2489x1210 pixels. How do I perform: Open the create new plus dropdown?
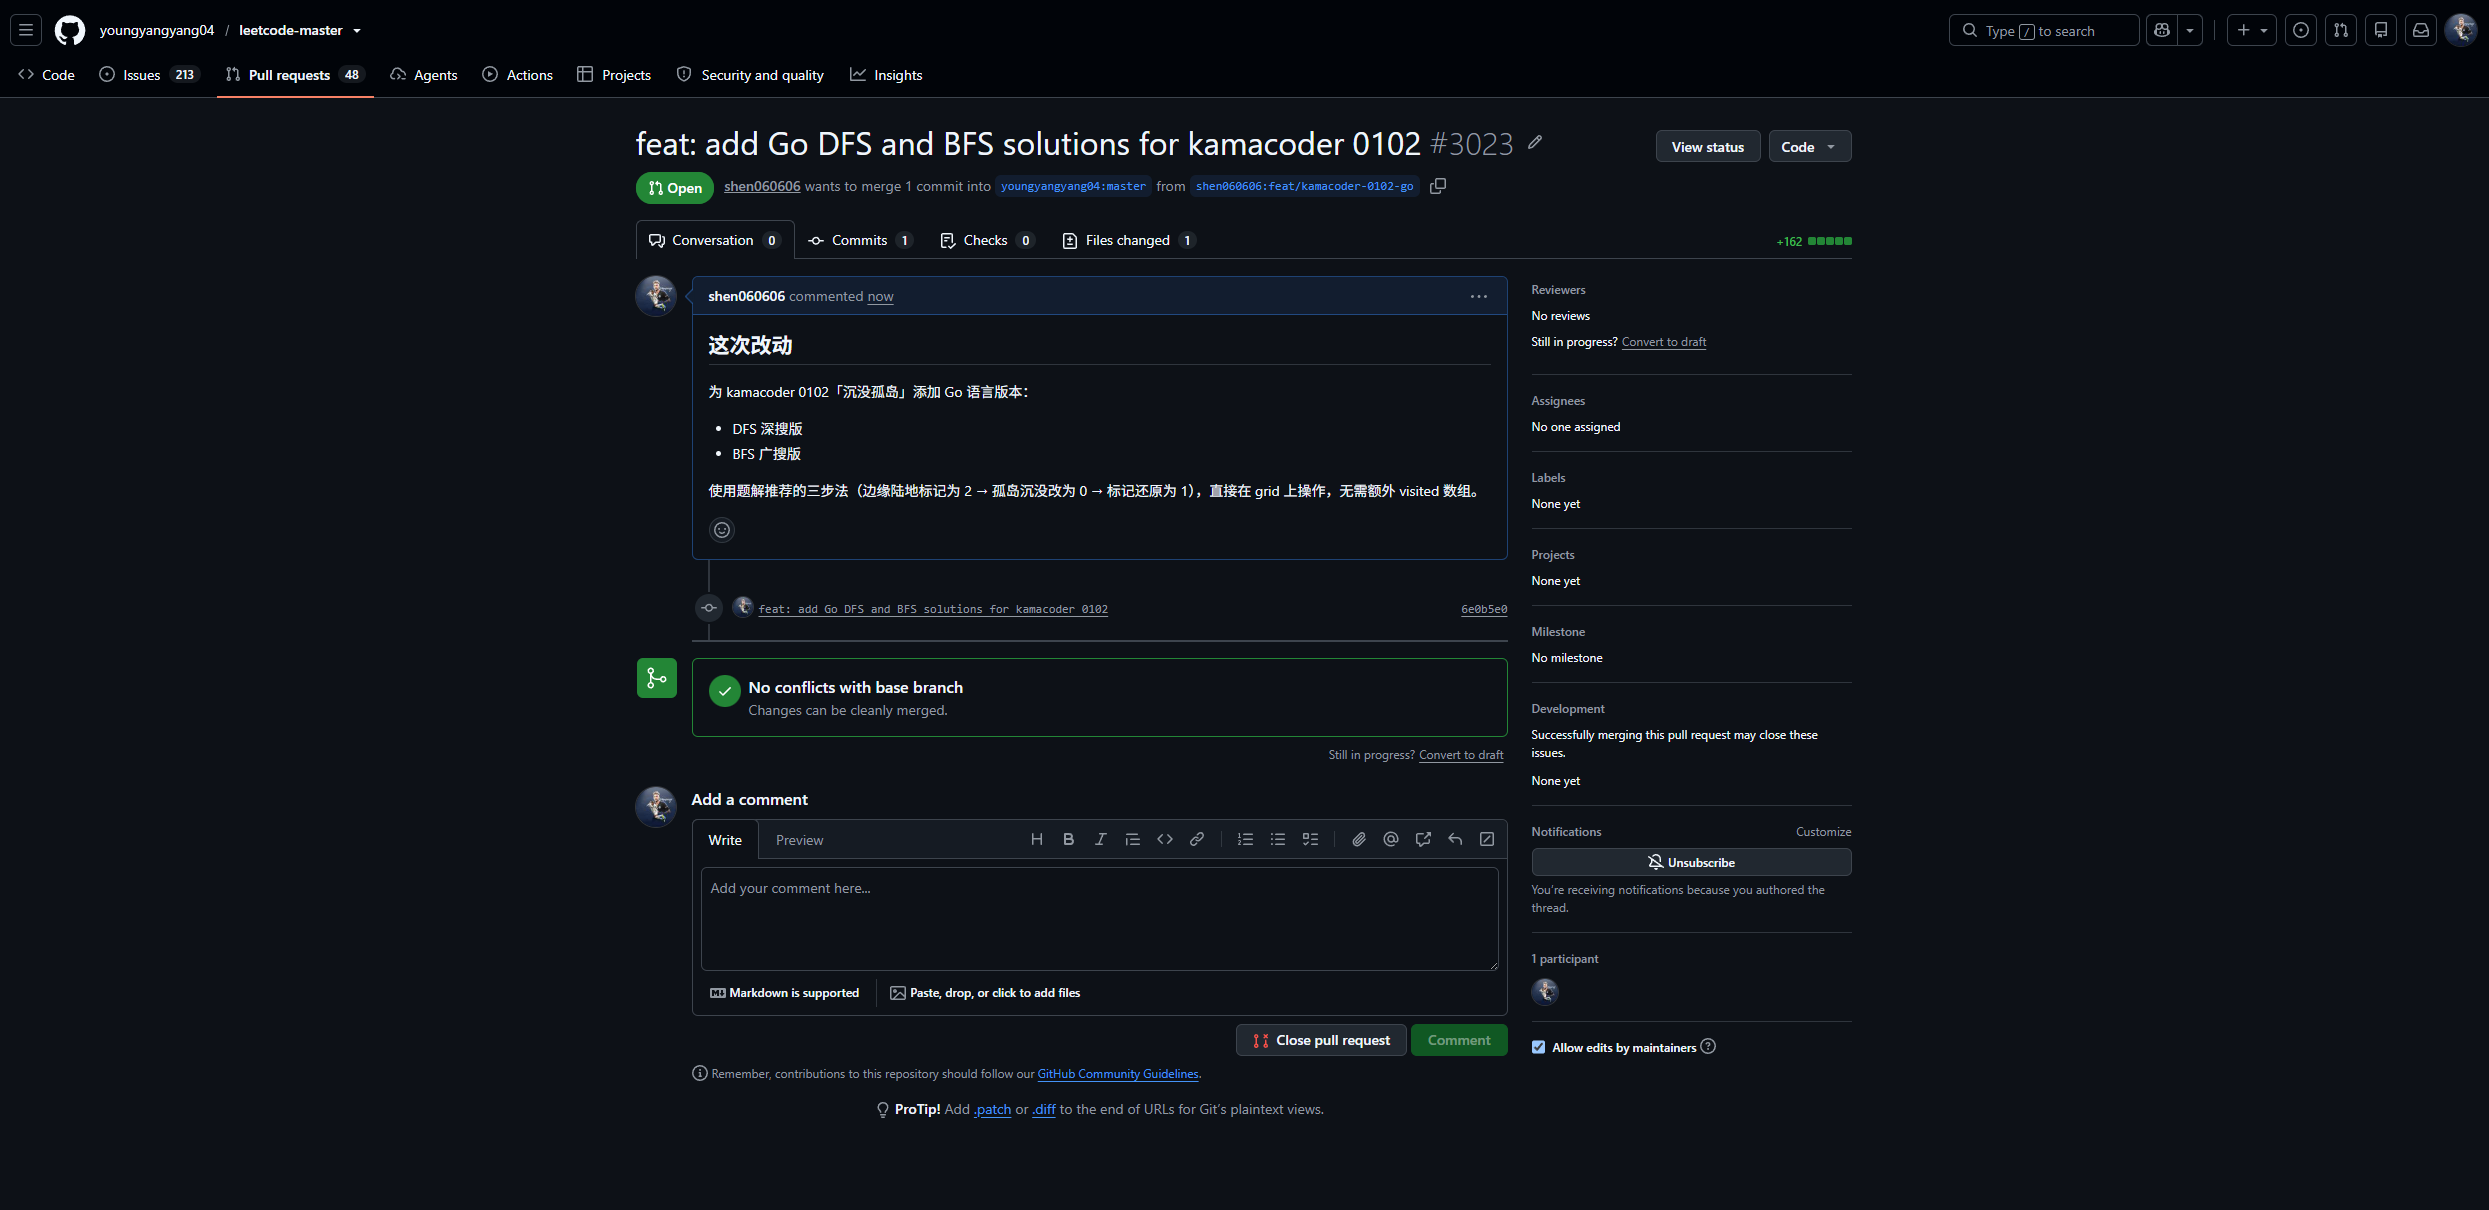pyautogui.click(x=2252, y=30)
